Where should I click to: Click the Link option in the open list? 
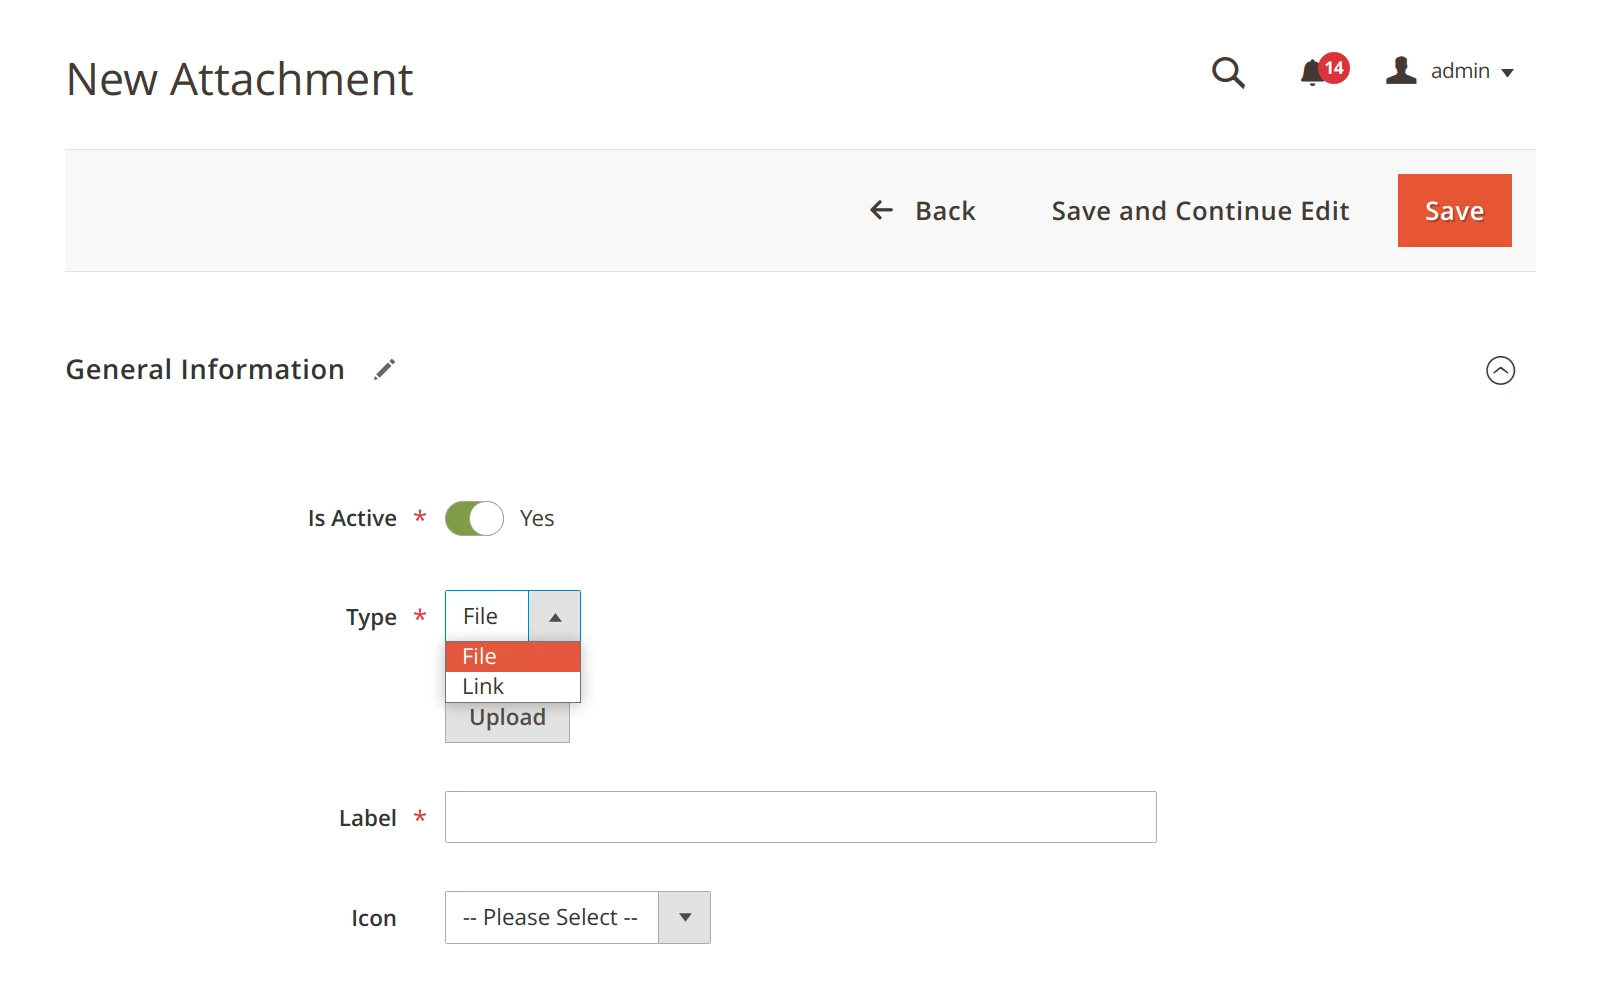click(x=482, y=686)
